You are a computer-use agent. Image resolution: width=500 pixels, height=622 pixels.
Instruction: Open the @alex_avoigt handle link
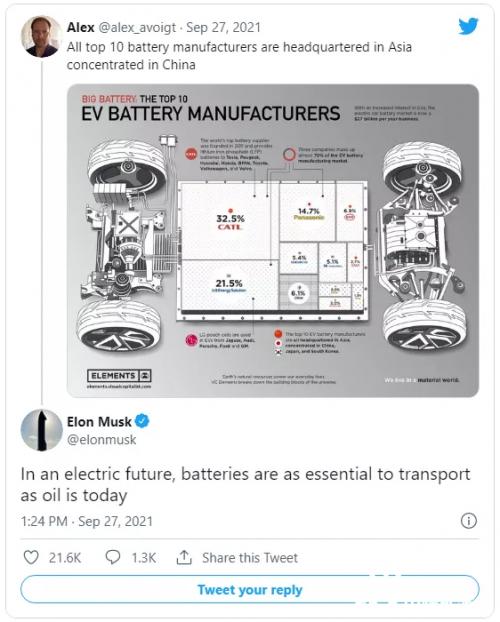tap(137, 27)
